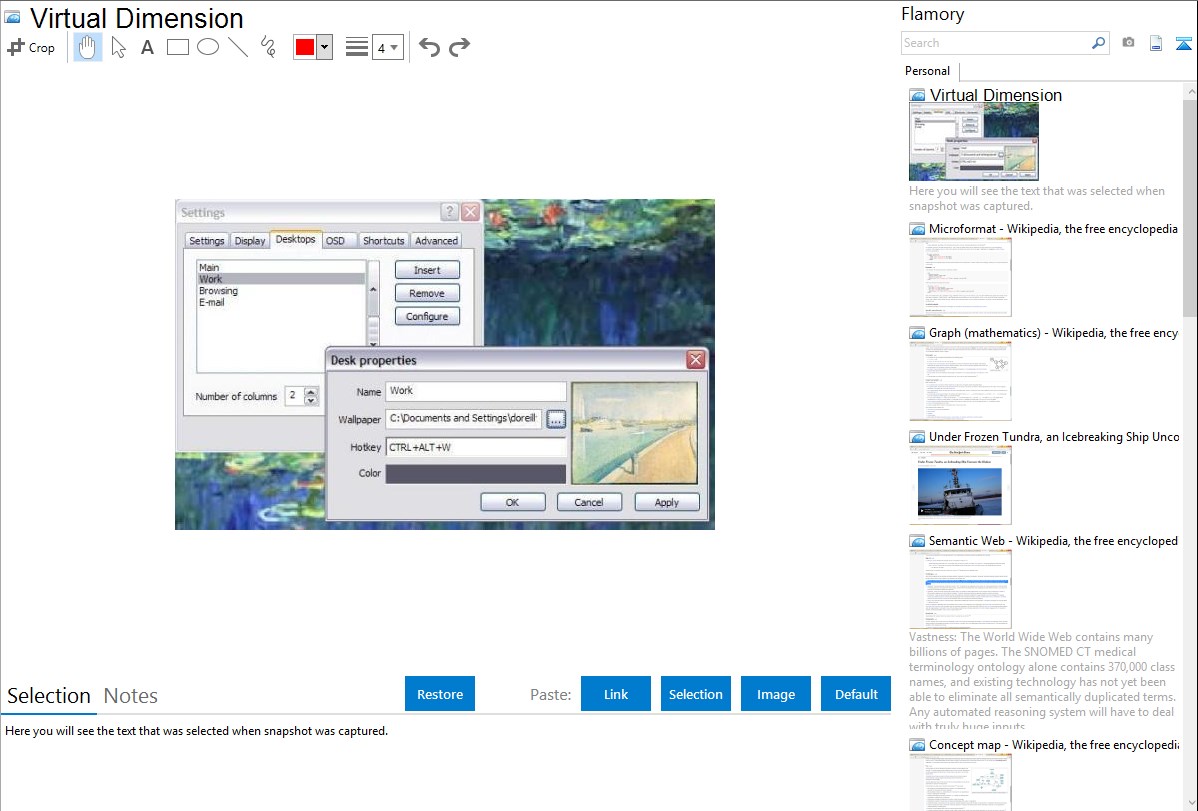Undo the last edit
1198x811 pixels.
coord(429,47)
